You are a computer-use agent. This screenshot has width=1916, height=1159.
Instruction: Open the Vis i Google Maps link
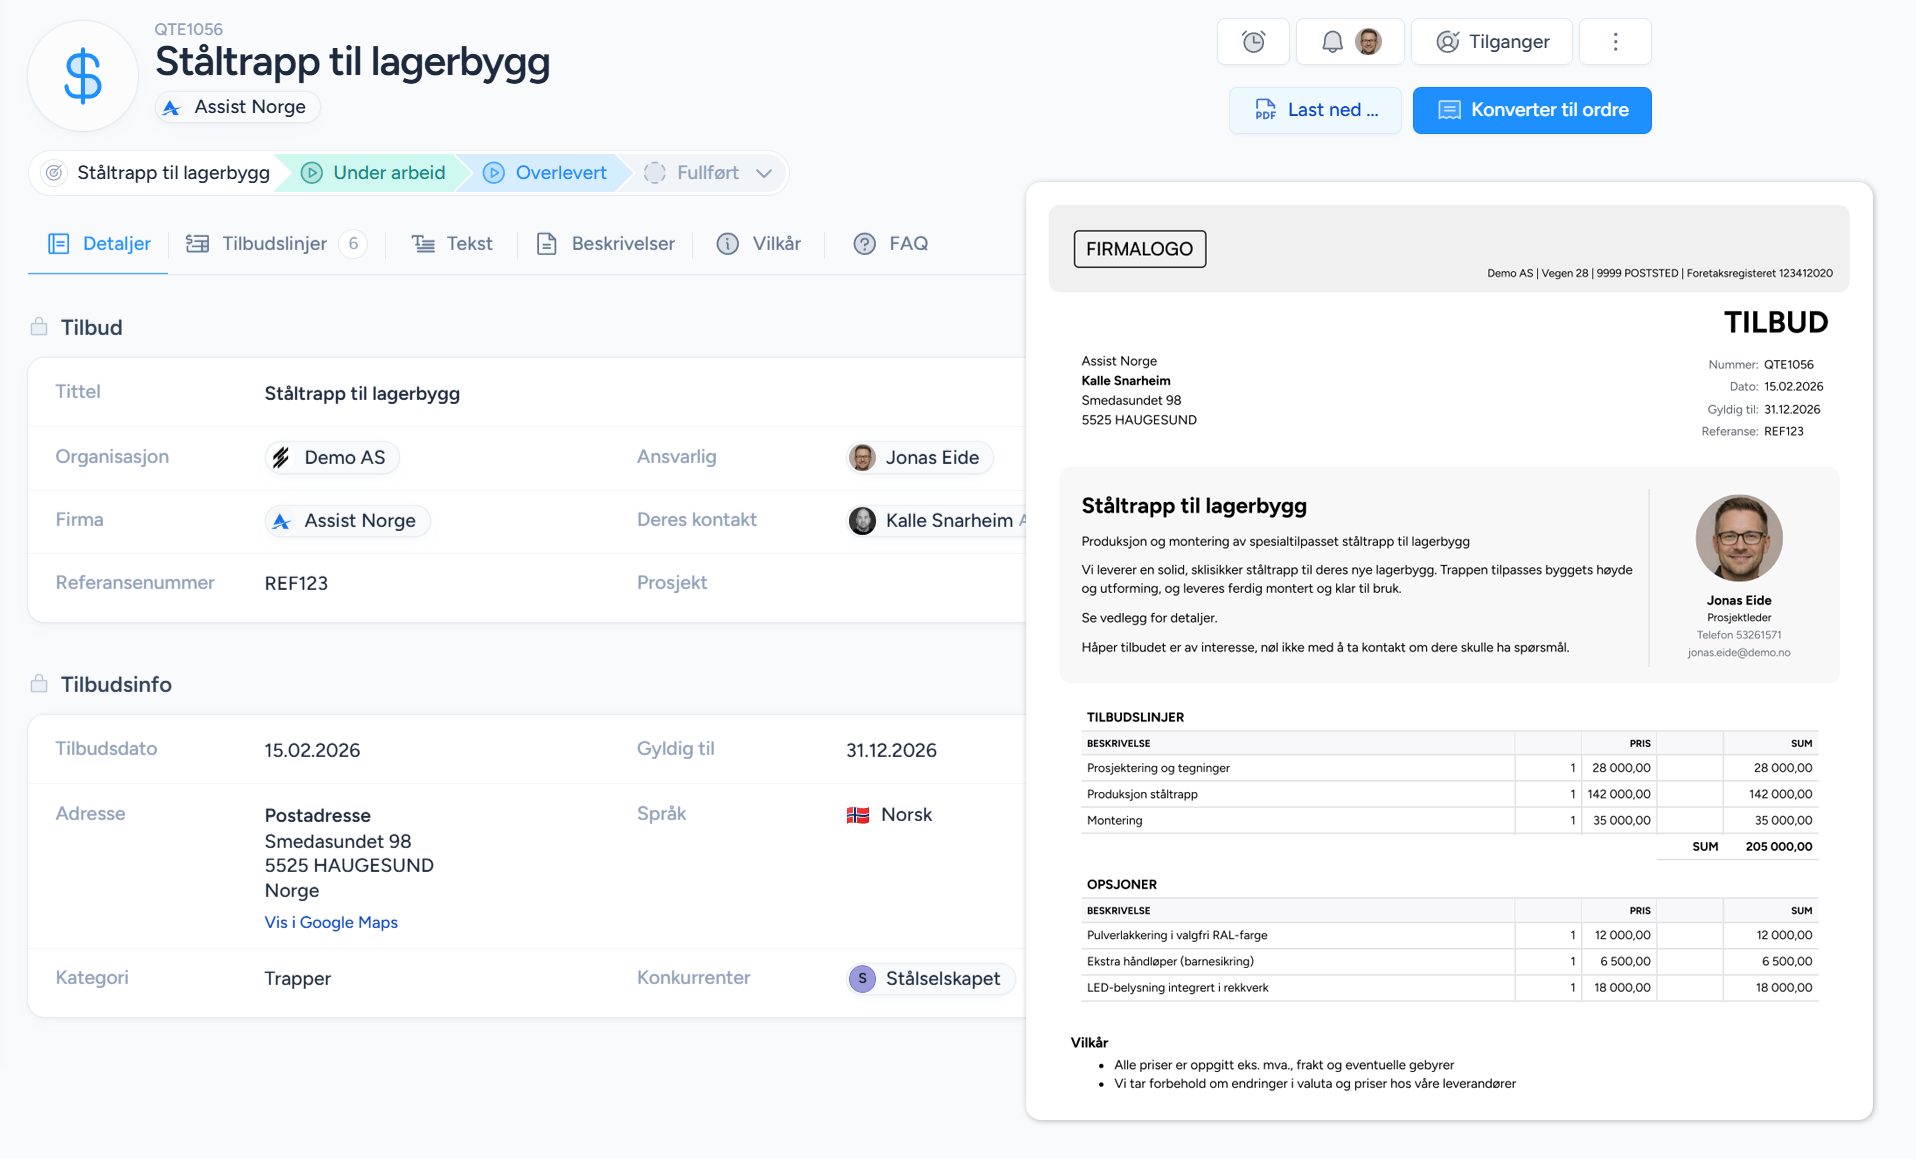[331, 922]
